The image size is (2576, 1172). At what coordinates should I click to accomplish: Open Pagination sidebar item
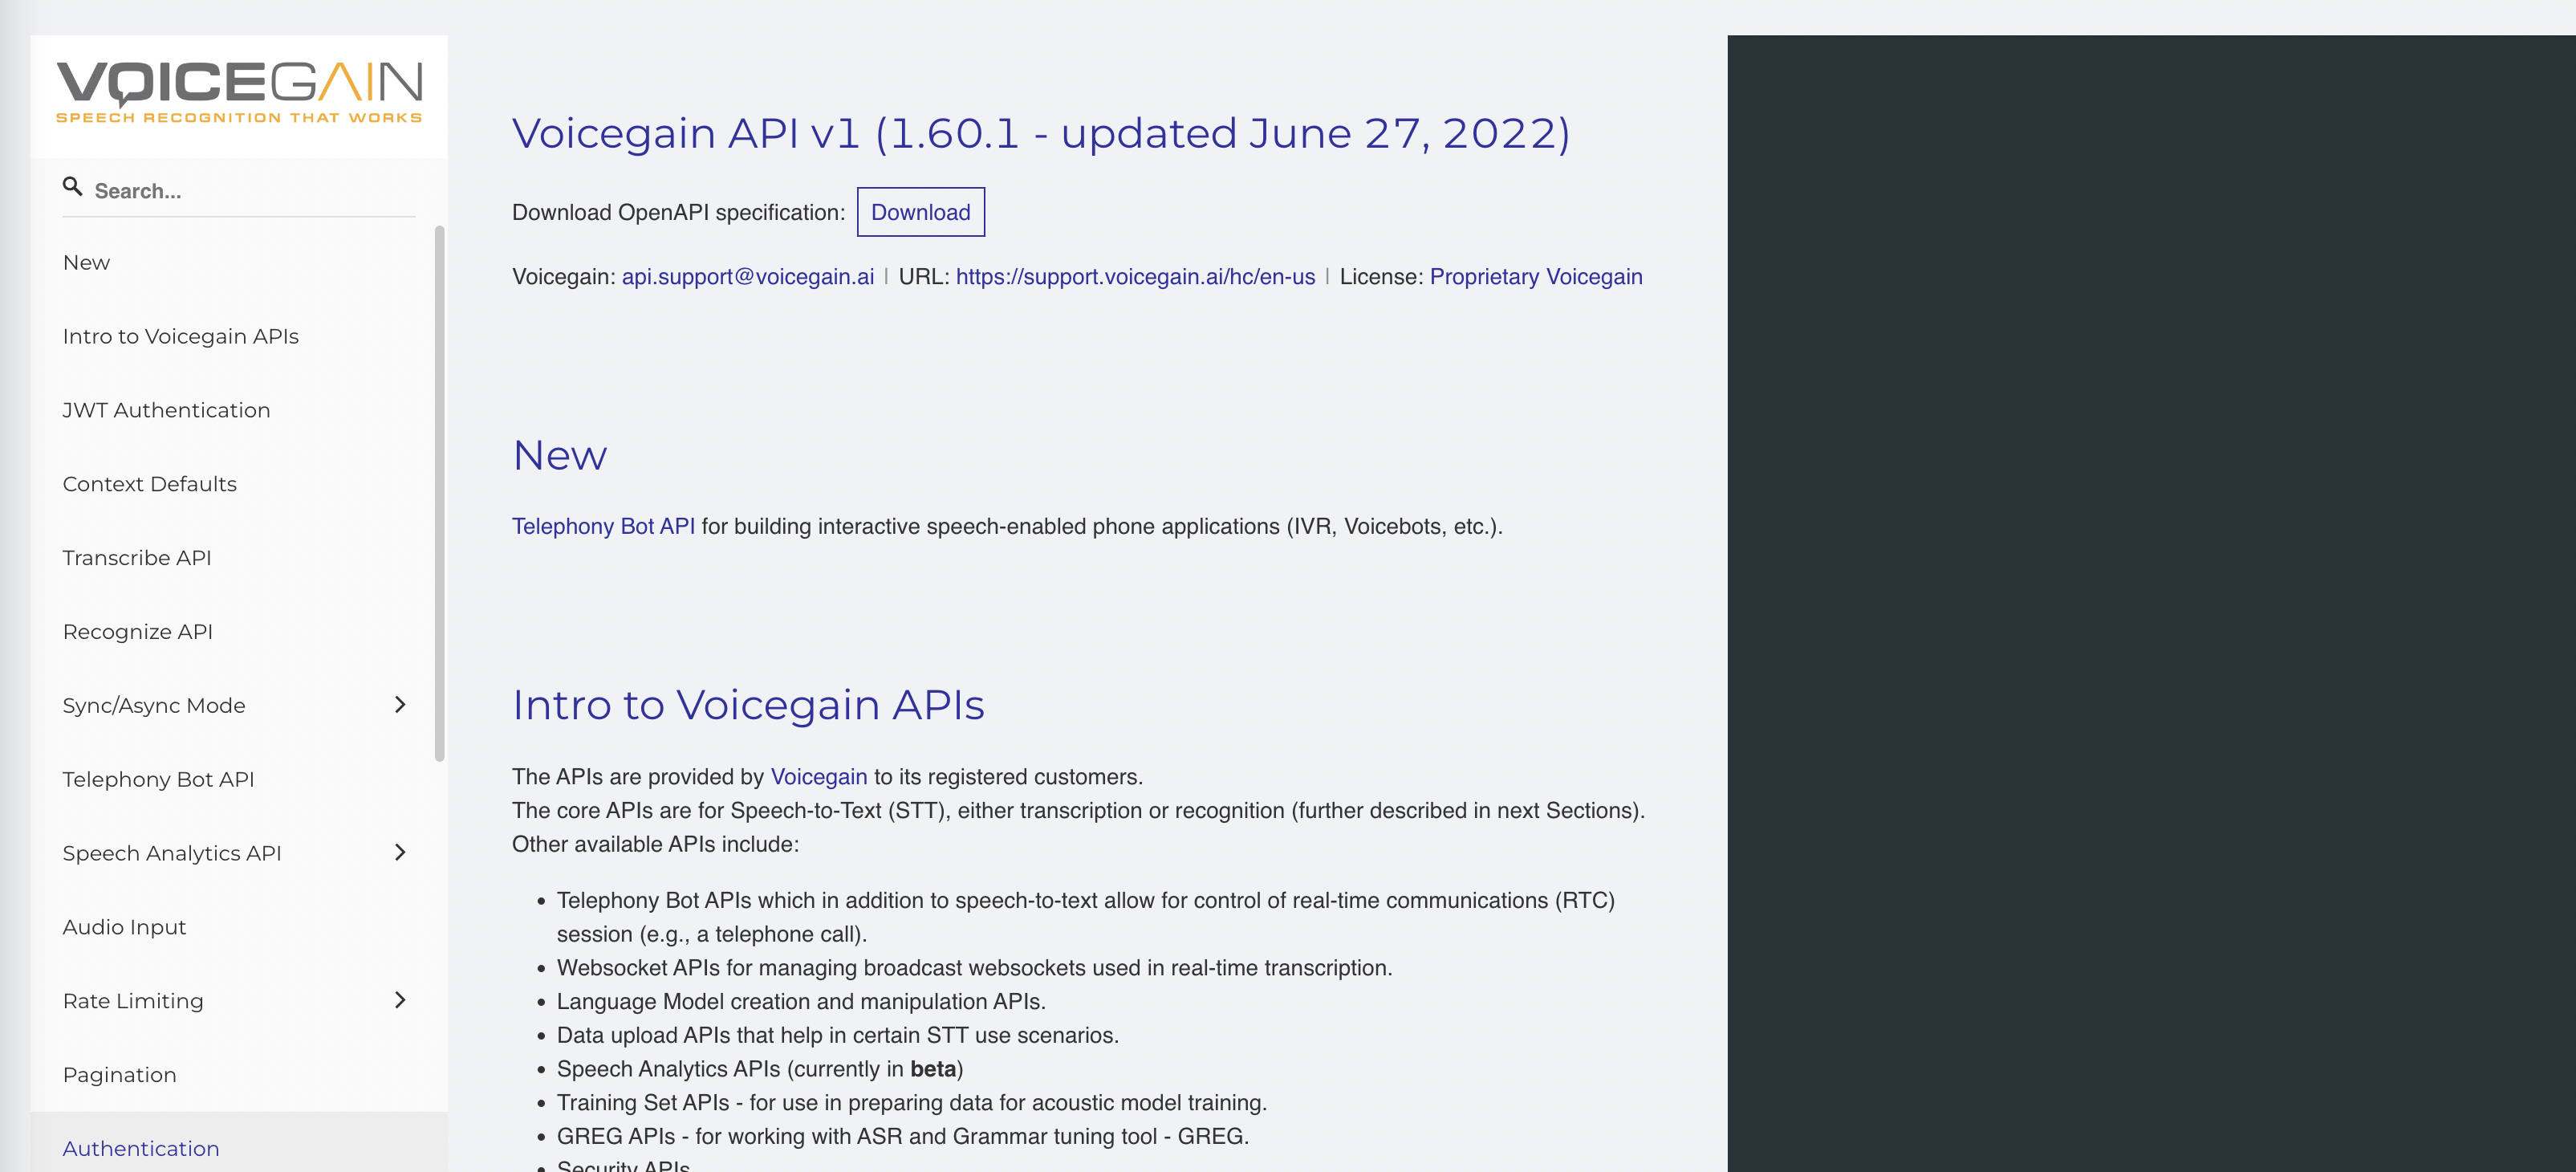(239, 1075)
